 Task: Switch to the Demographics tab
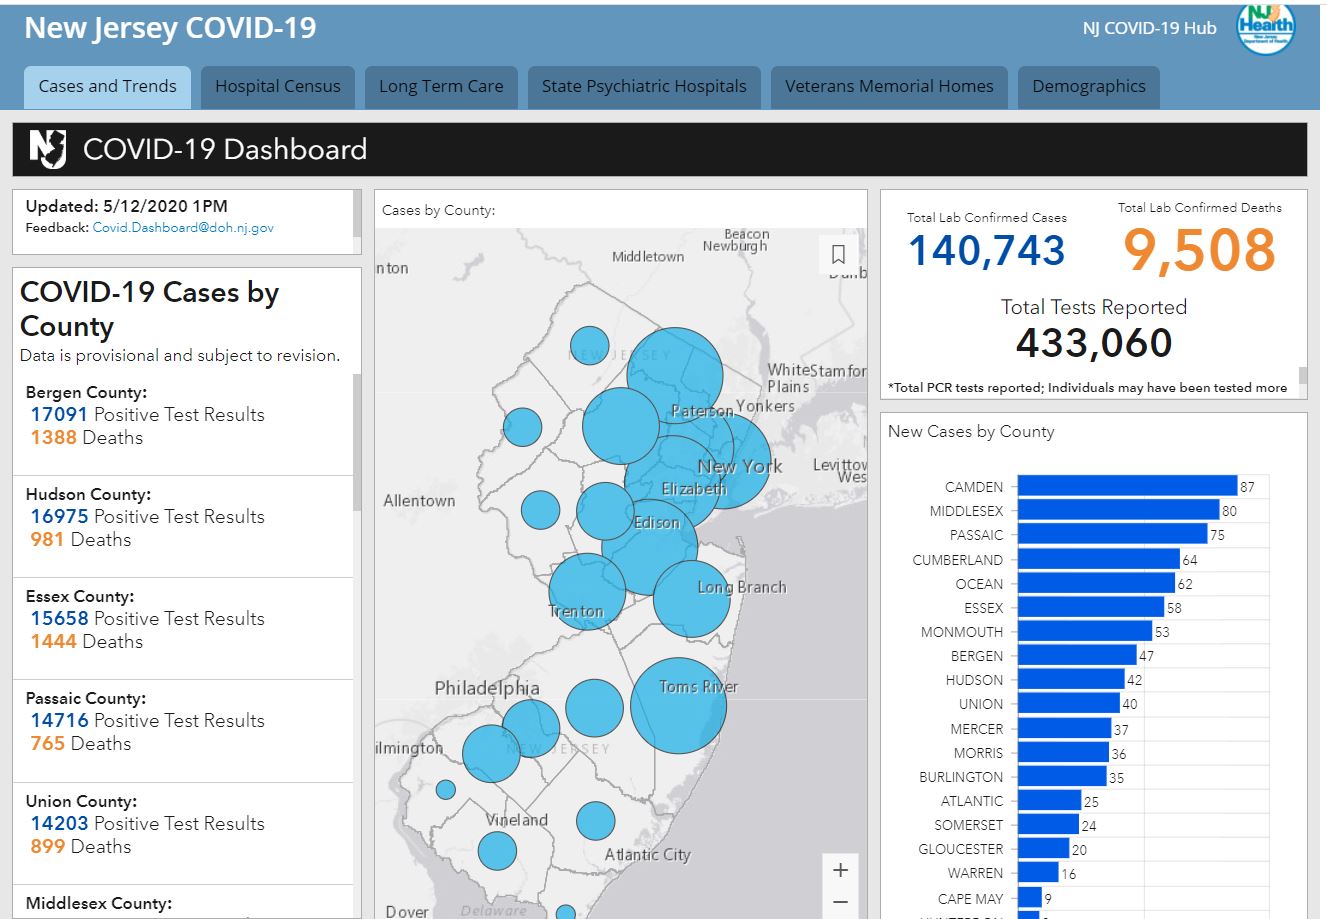pyautogui.click(x=1089, y=87)
